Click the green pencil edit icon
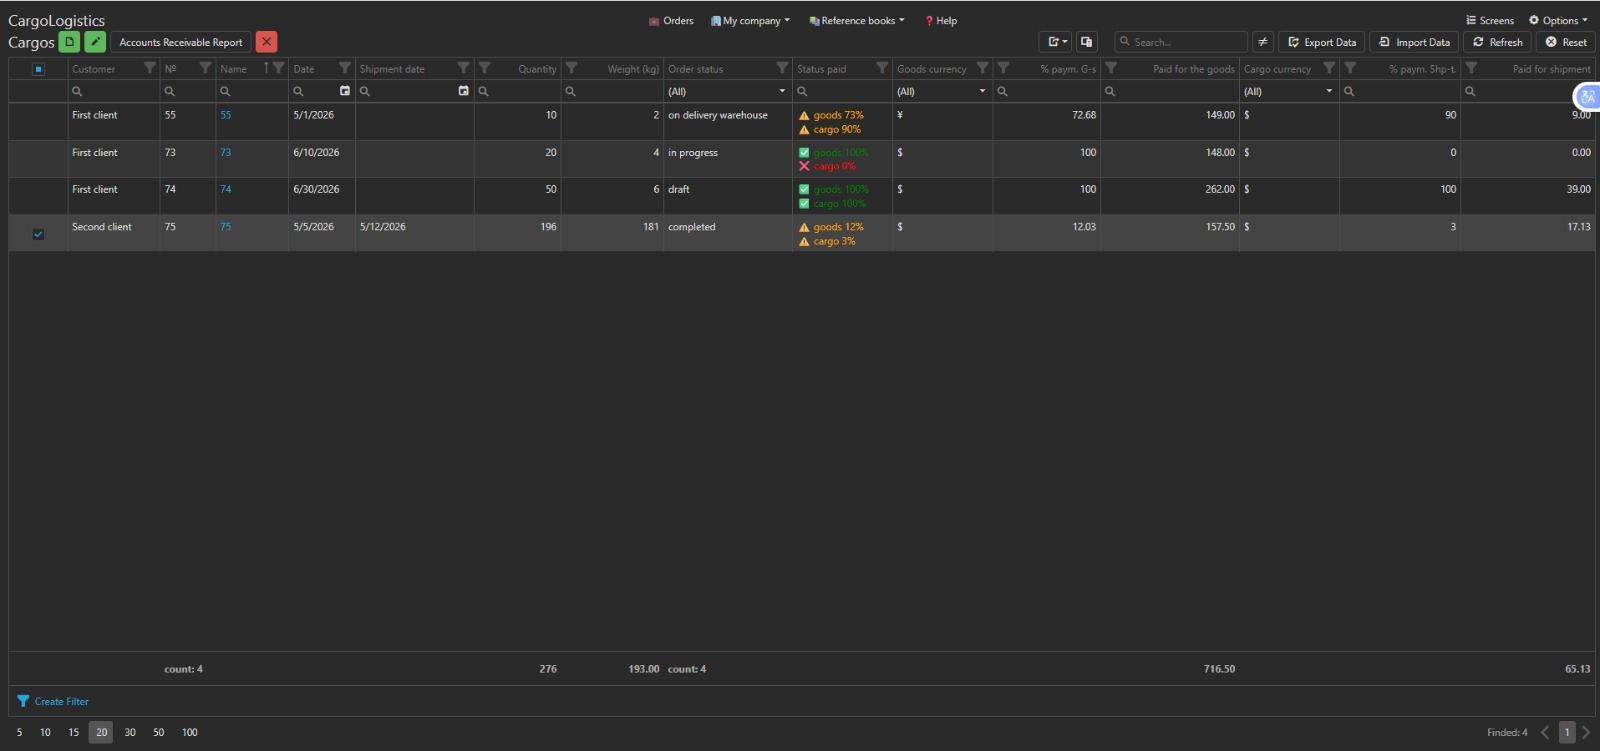Image resolution: width=1600 pixels, height=751 pixels. coord(95,42)
